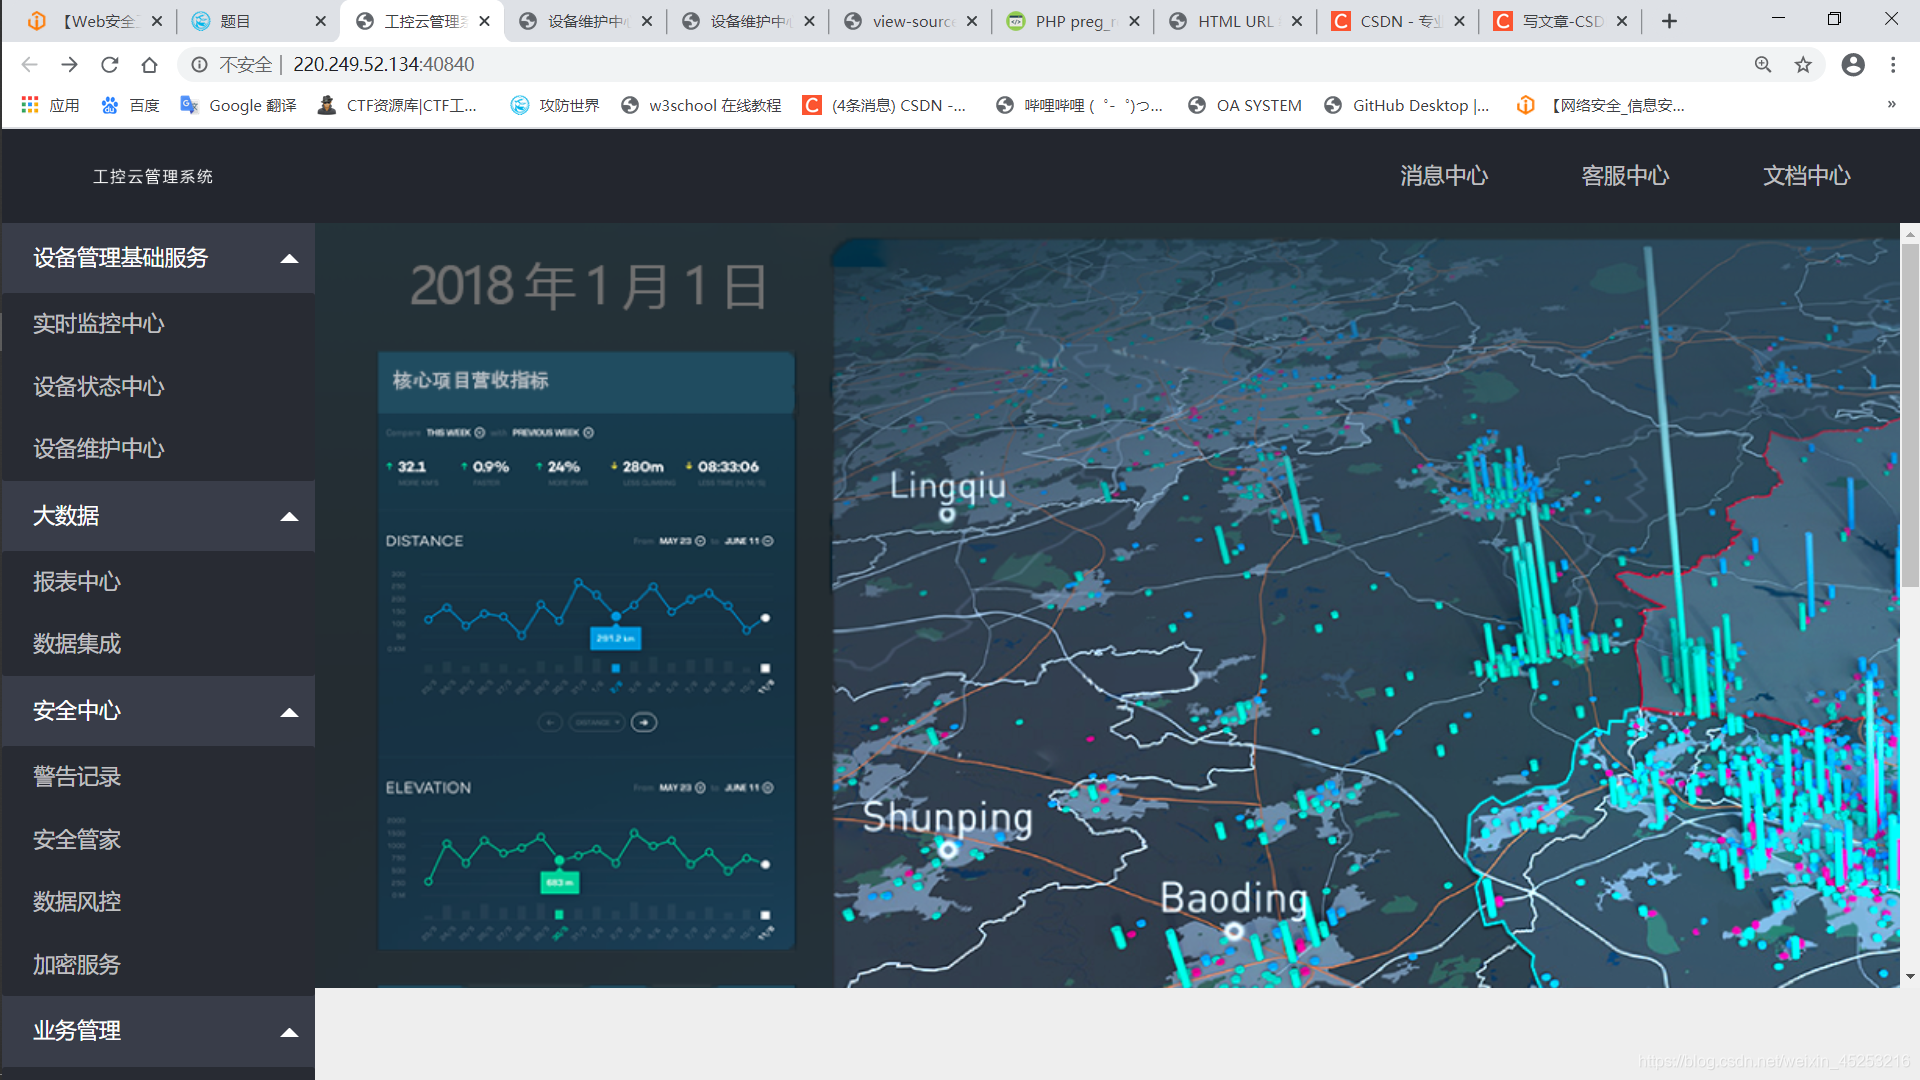Switch to the view-source tab
Image resolution: width=1920 pixels, height=1080 pixels.
point(908,21)
